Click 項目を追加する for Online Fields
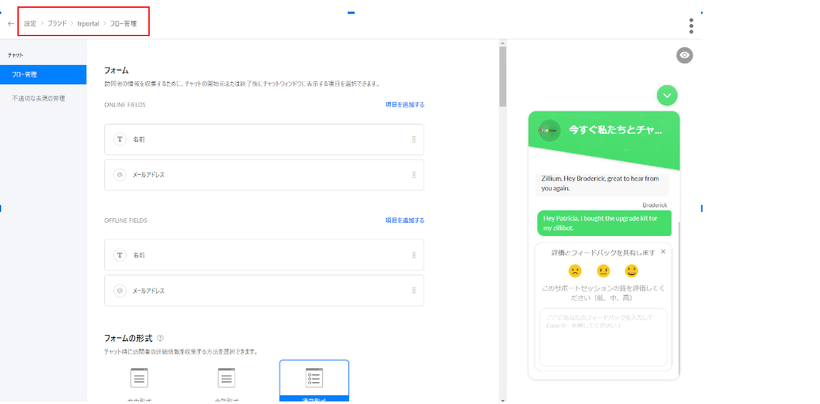Viewport: 820px width, 404px height. coord(405,105)
